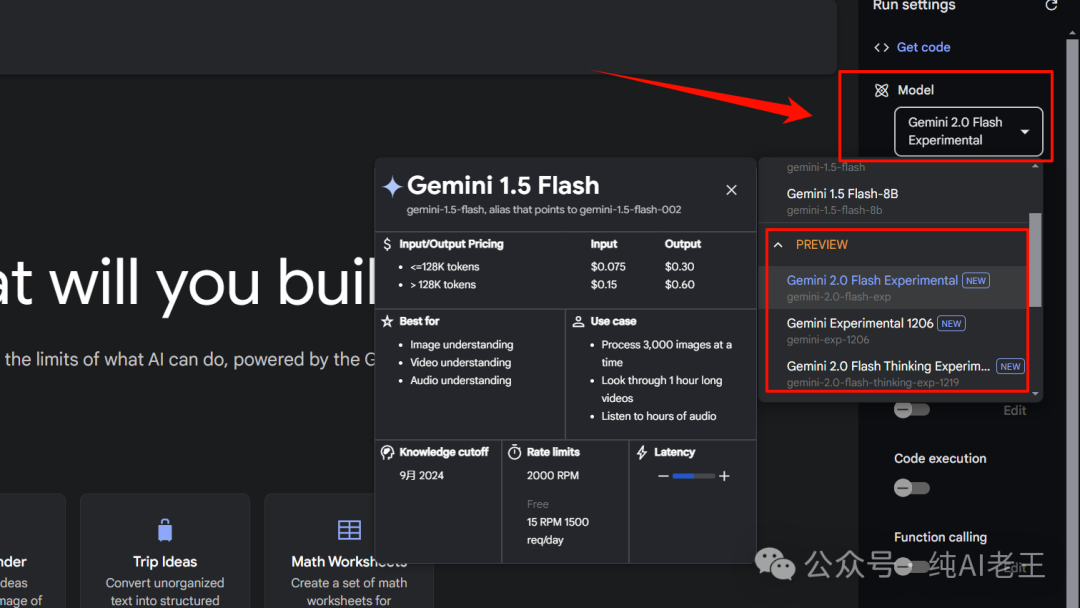The height and width of the screenshot is (608, 1080).
Task: Click the latency indicator bar
Action: point(694,476)
